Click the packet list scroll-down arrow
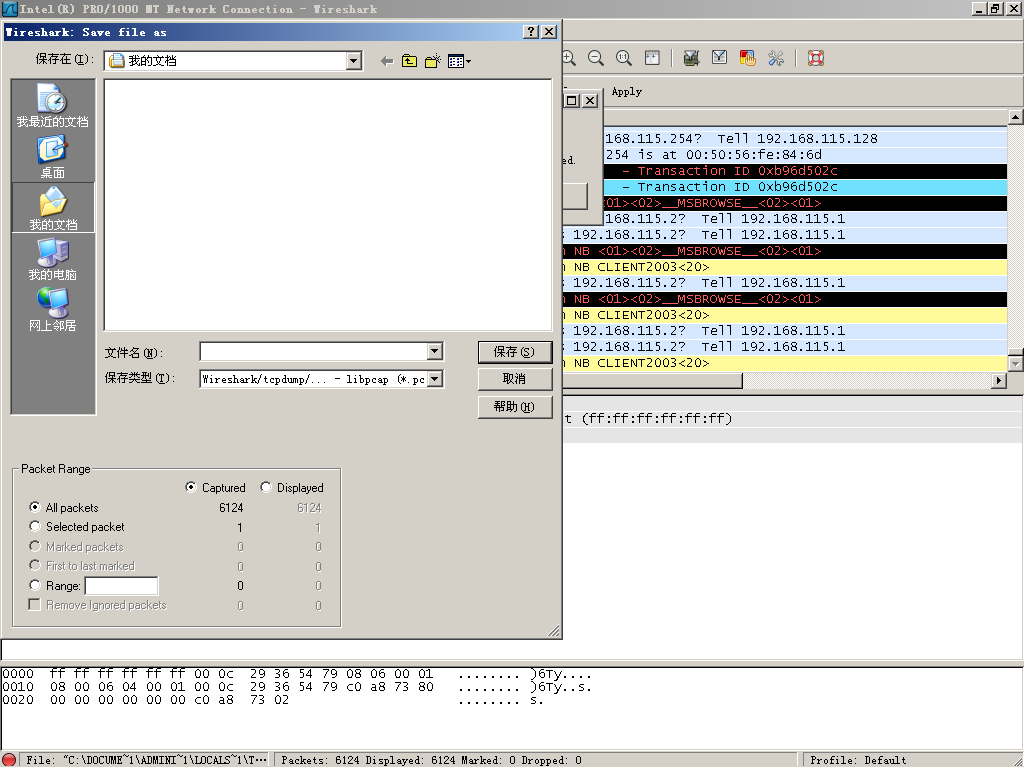 1016,362
